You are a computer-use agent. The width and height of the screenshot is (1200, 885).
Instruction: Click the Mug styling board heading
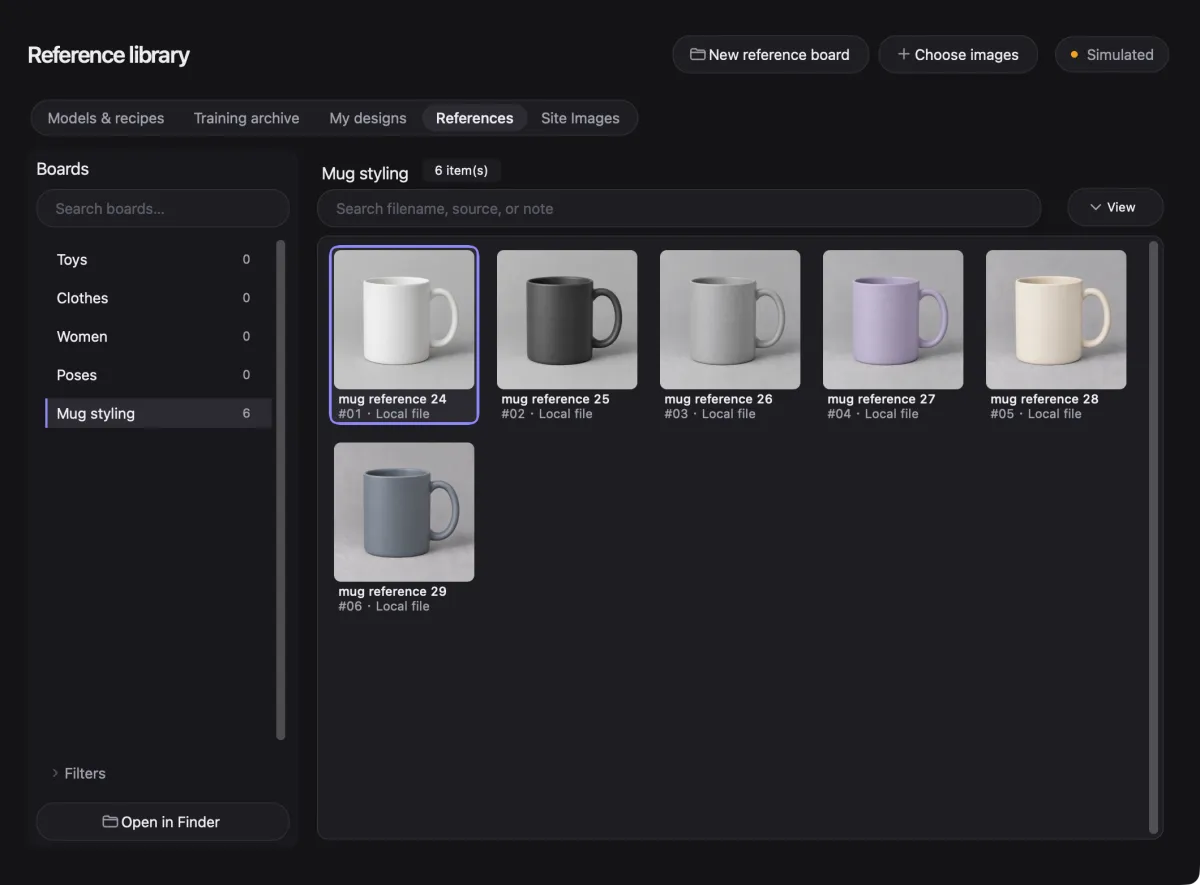365,174
